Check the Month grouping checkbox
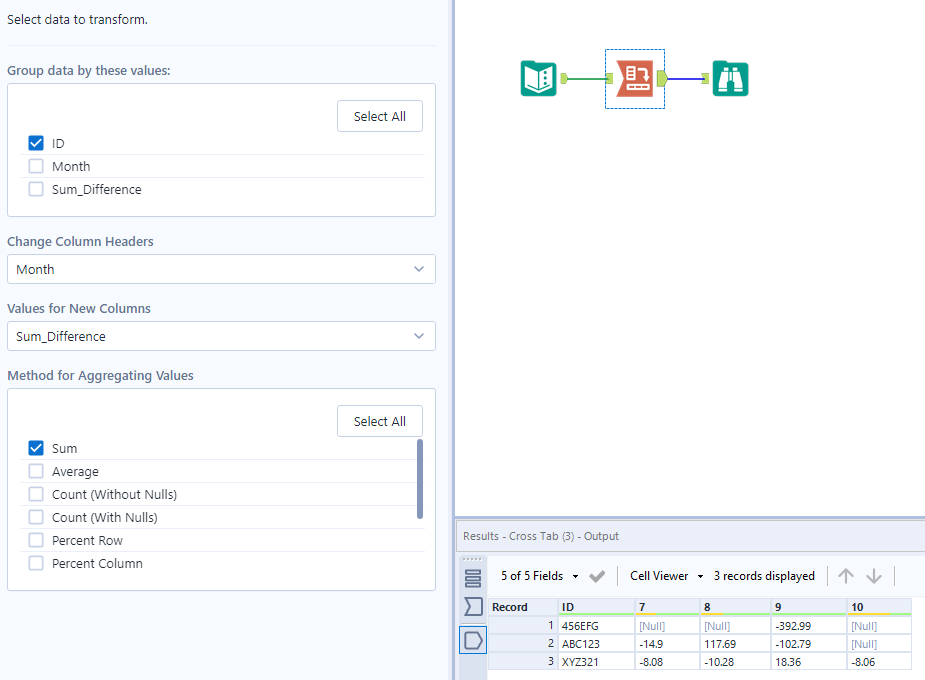925x680 pixels. [35, 166]
